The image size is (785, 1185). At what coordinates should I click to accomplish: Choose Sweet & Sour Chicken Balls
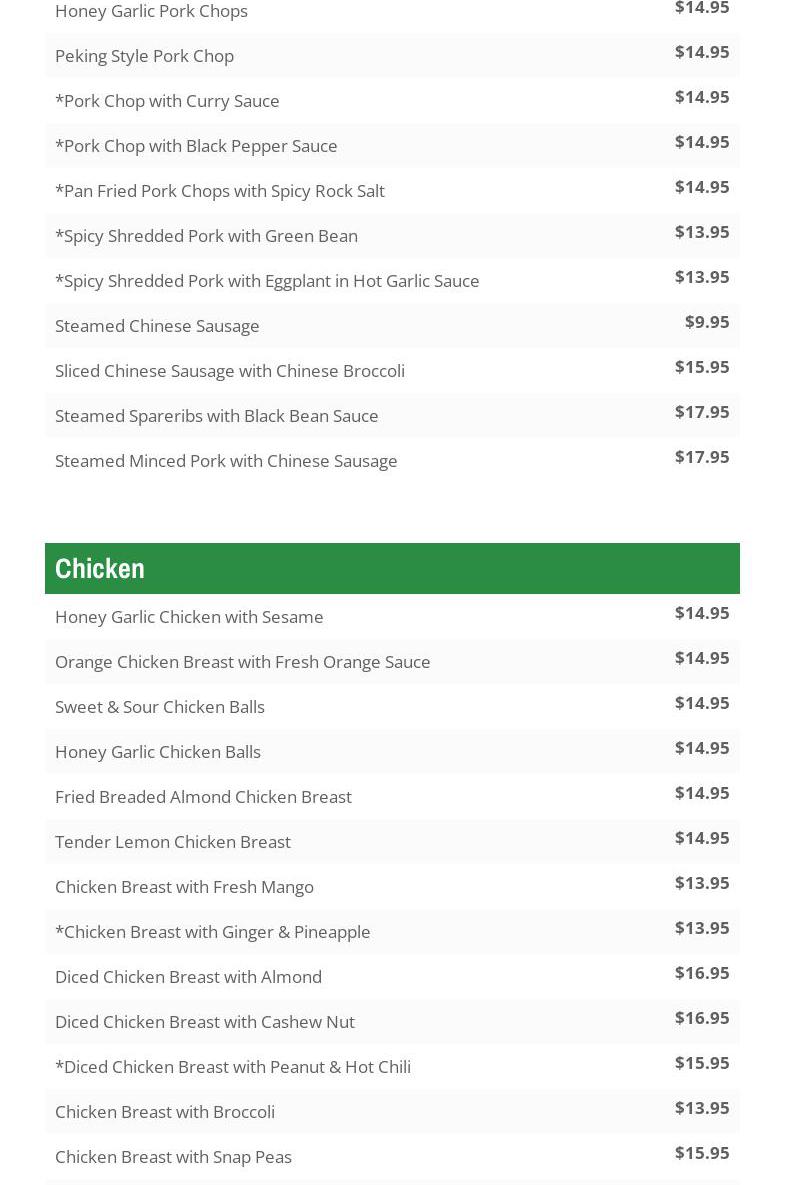click(160, 707)
